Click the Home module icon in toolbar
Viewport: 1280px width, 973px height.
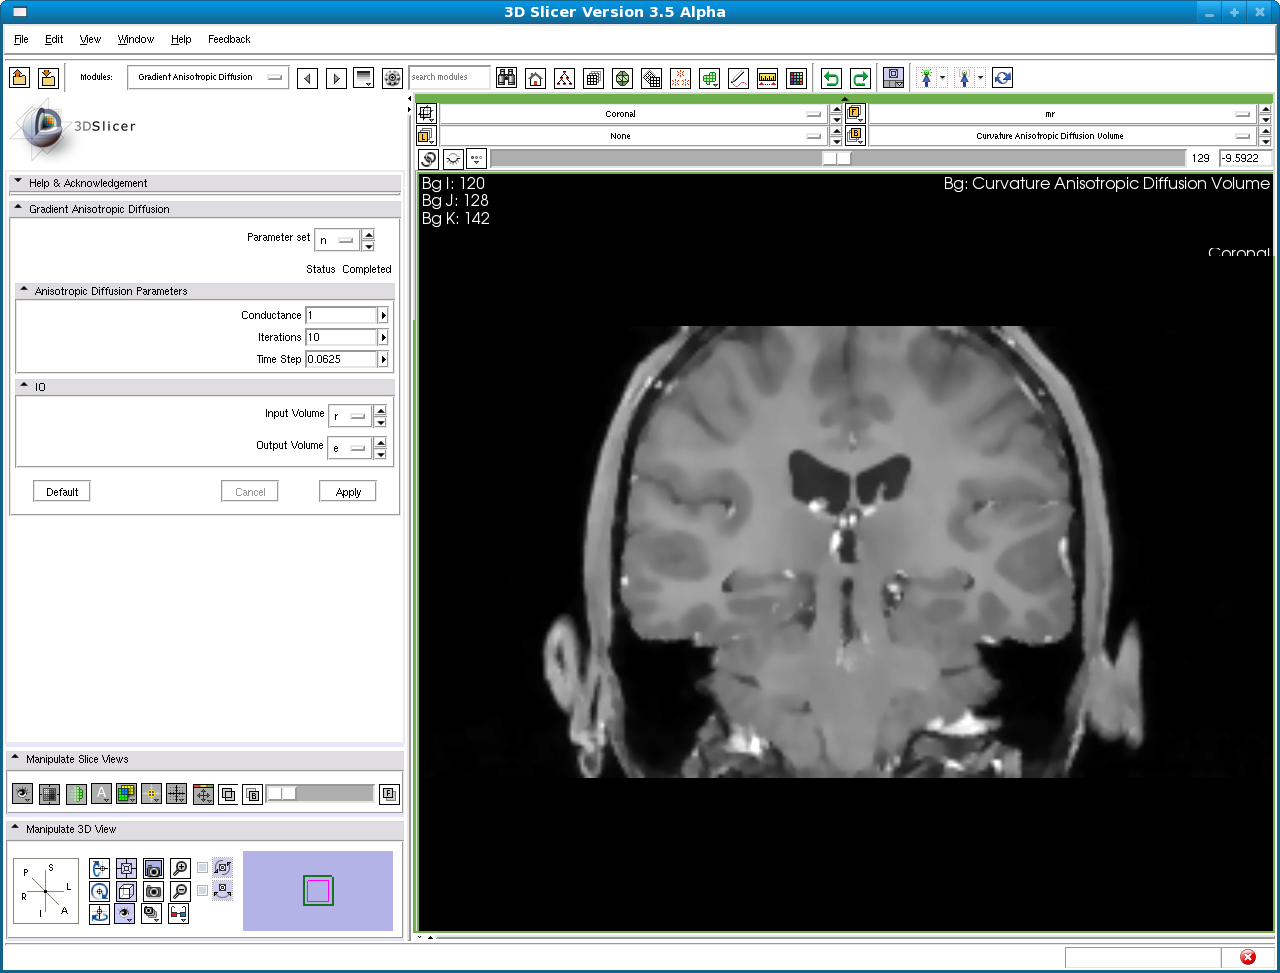[536, 78]
